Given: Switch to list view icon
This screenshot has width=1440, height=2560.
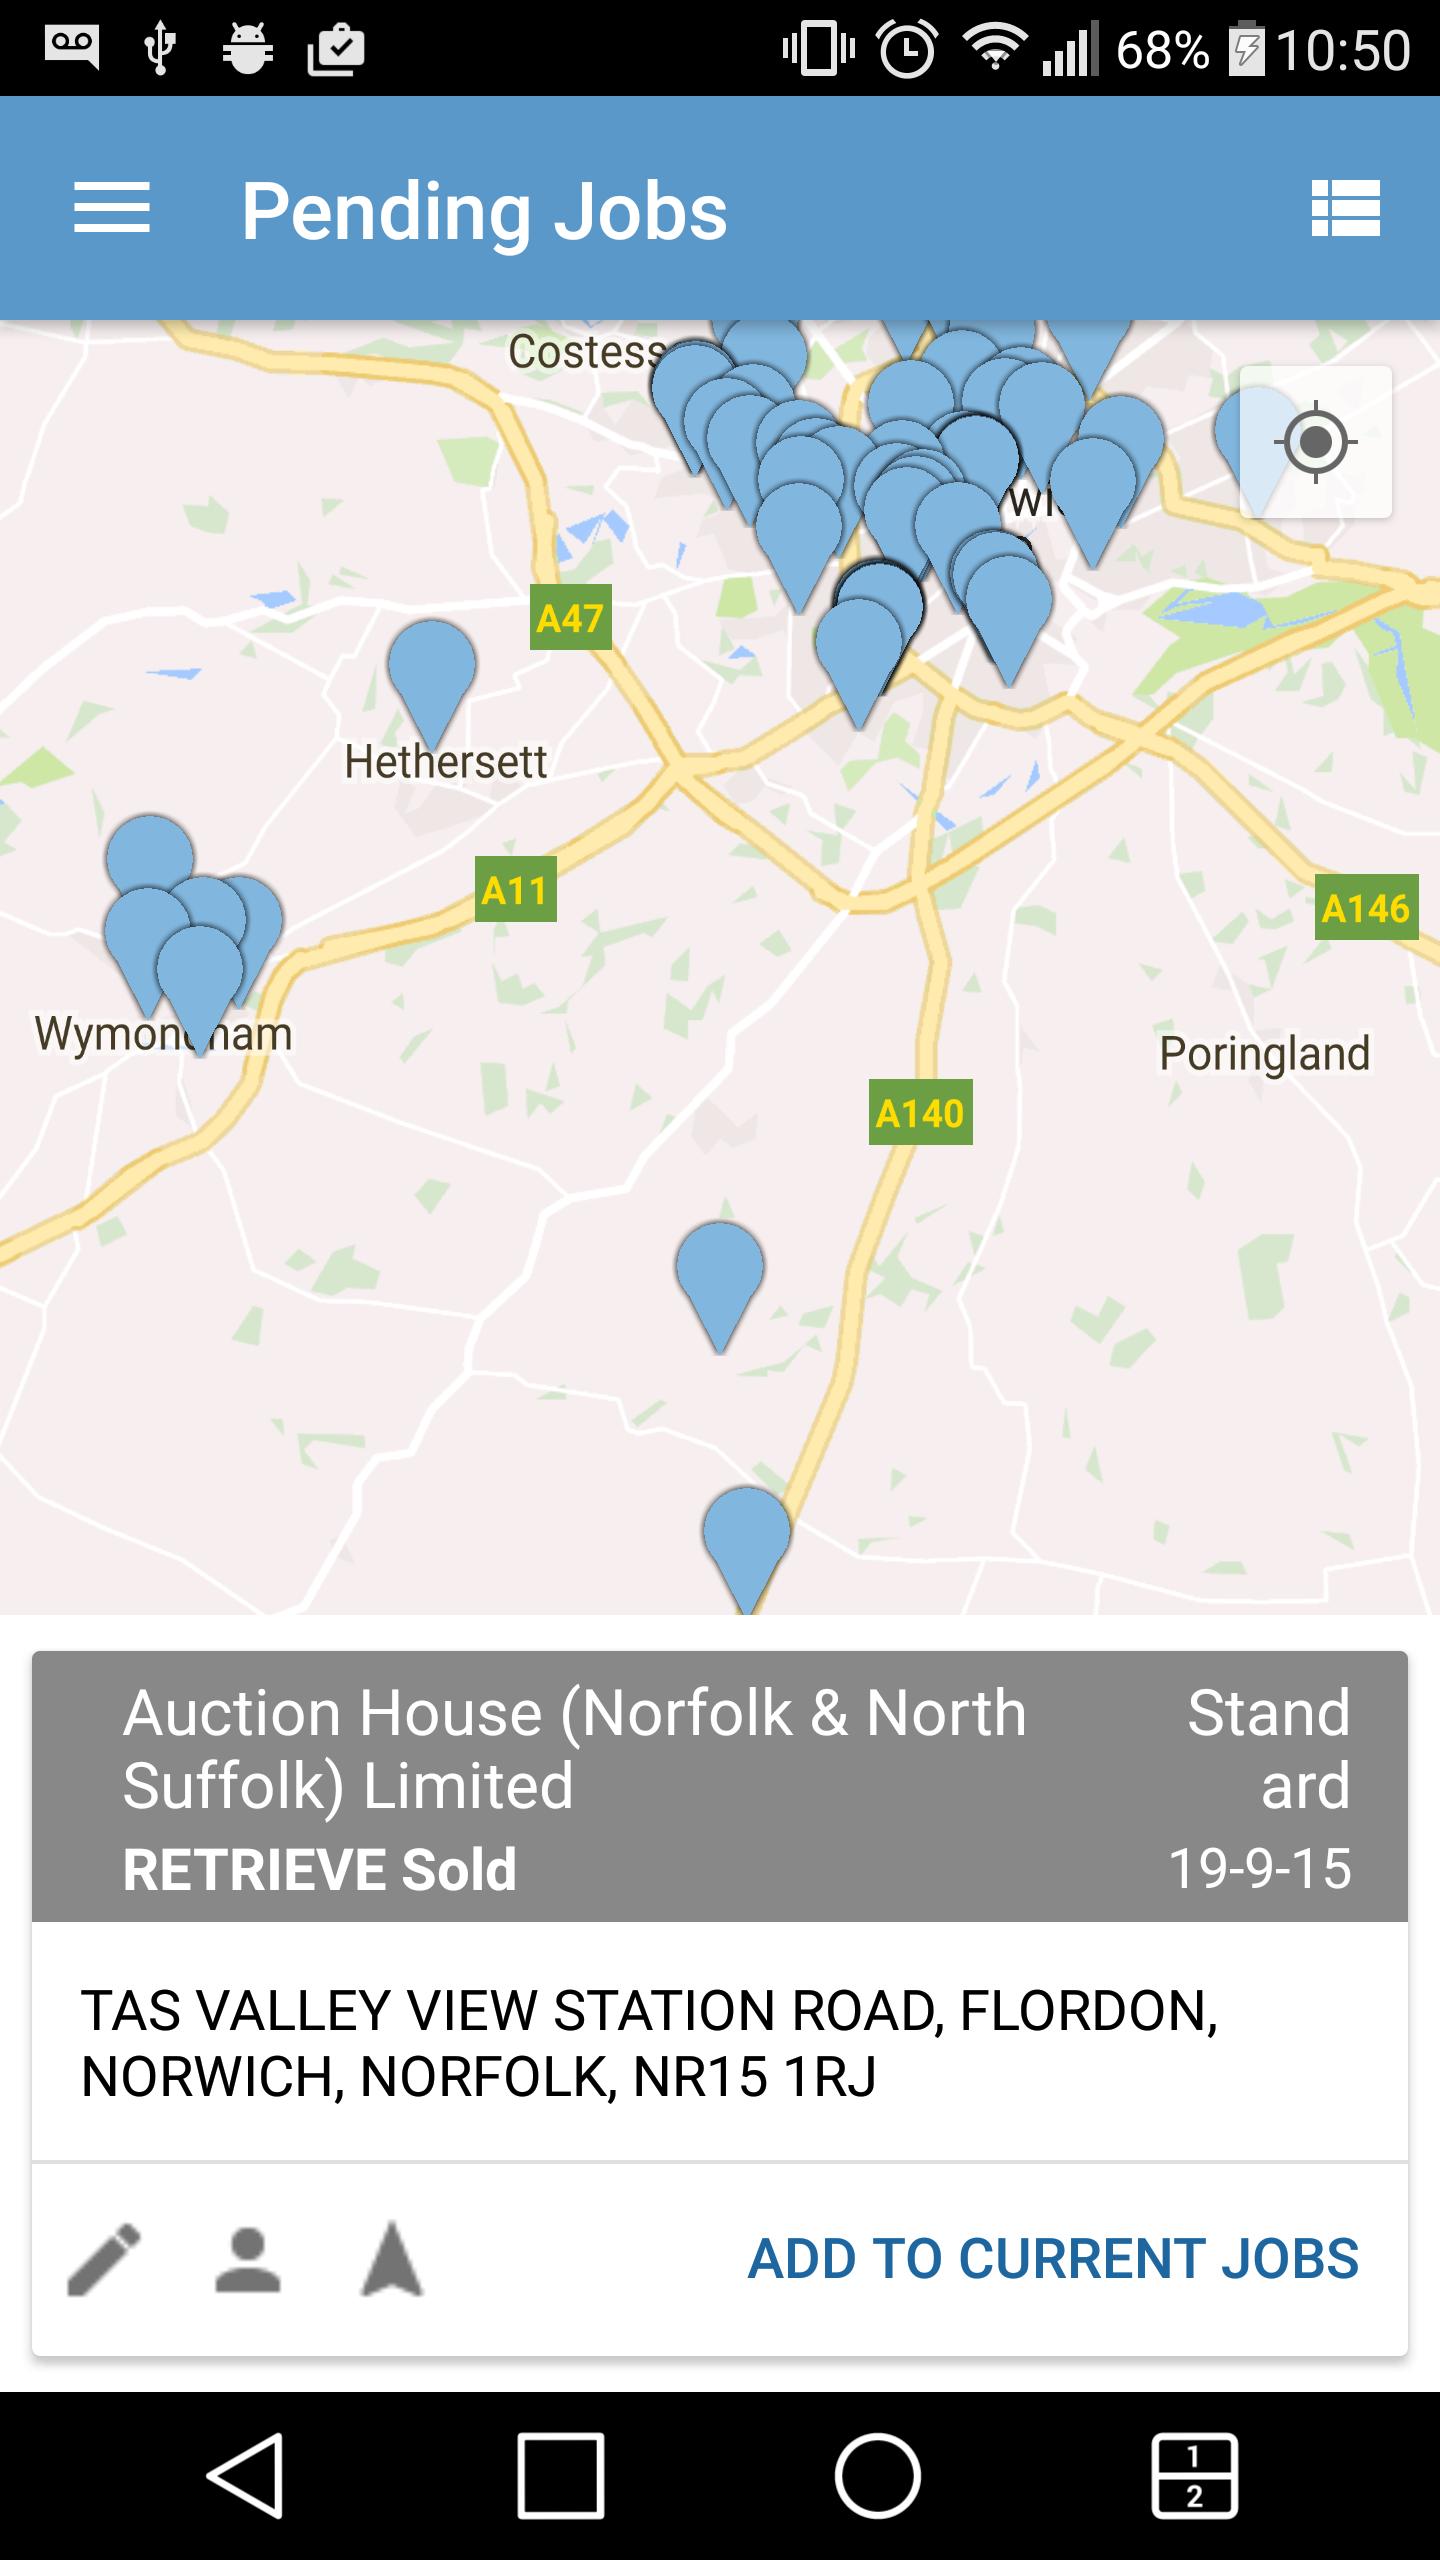Looking at the screenshot, I should coord(1345,209).
